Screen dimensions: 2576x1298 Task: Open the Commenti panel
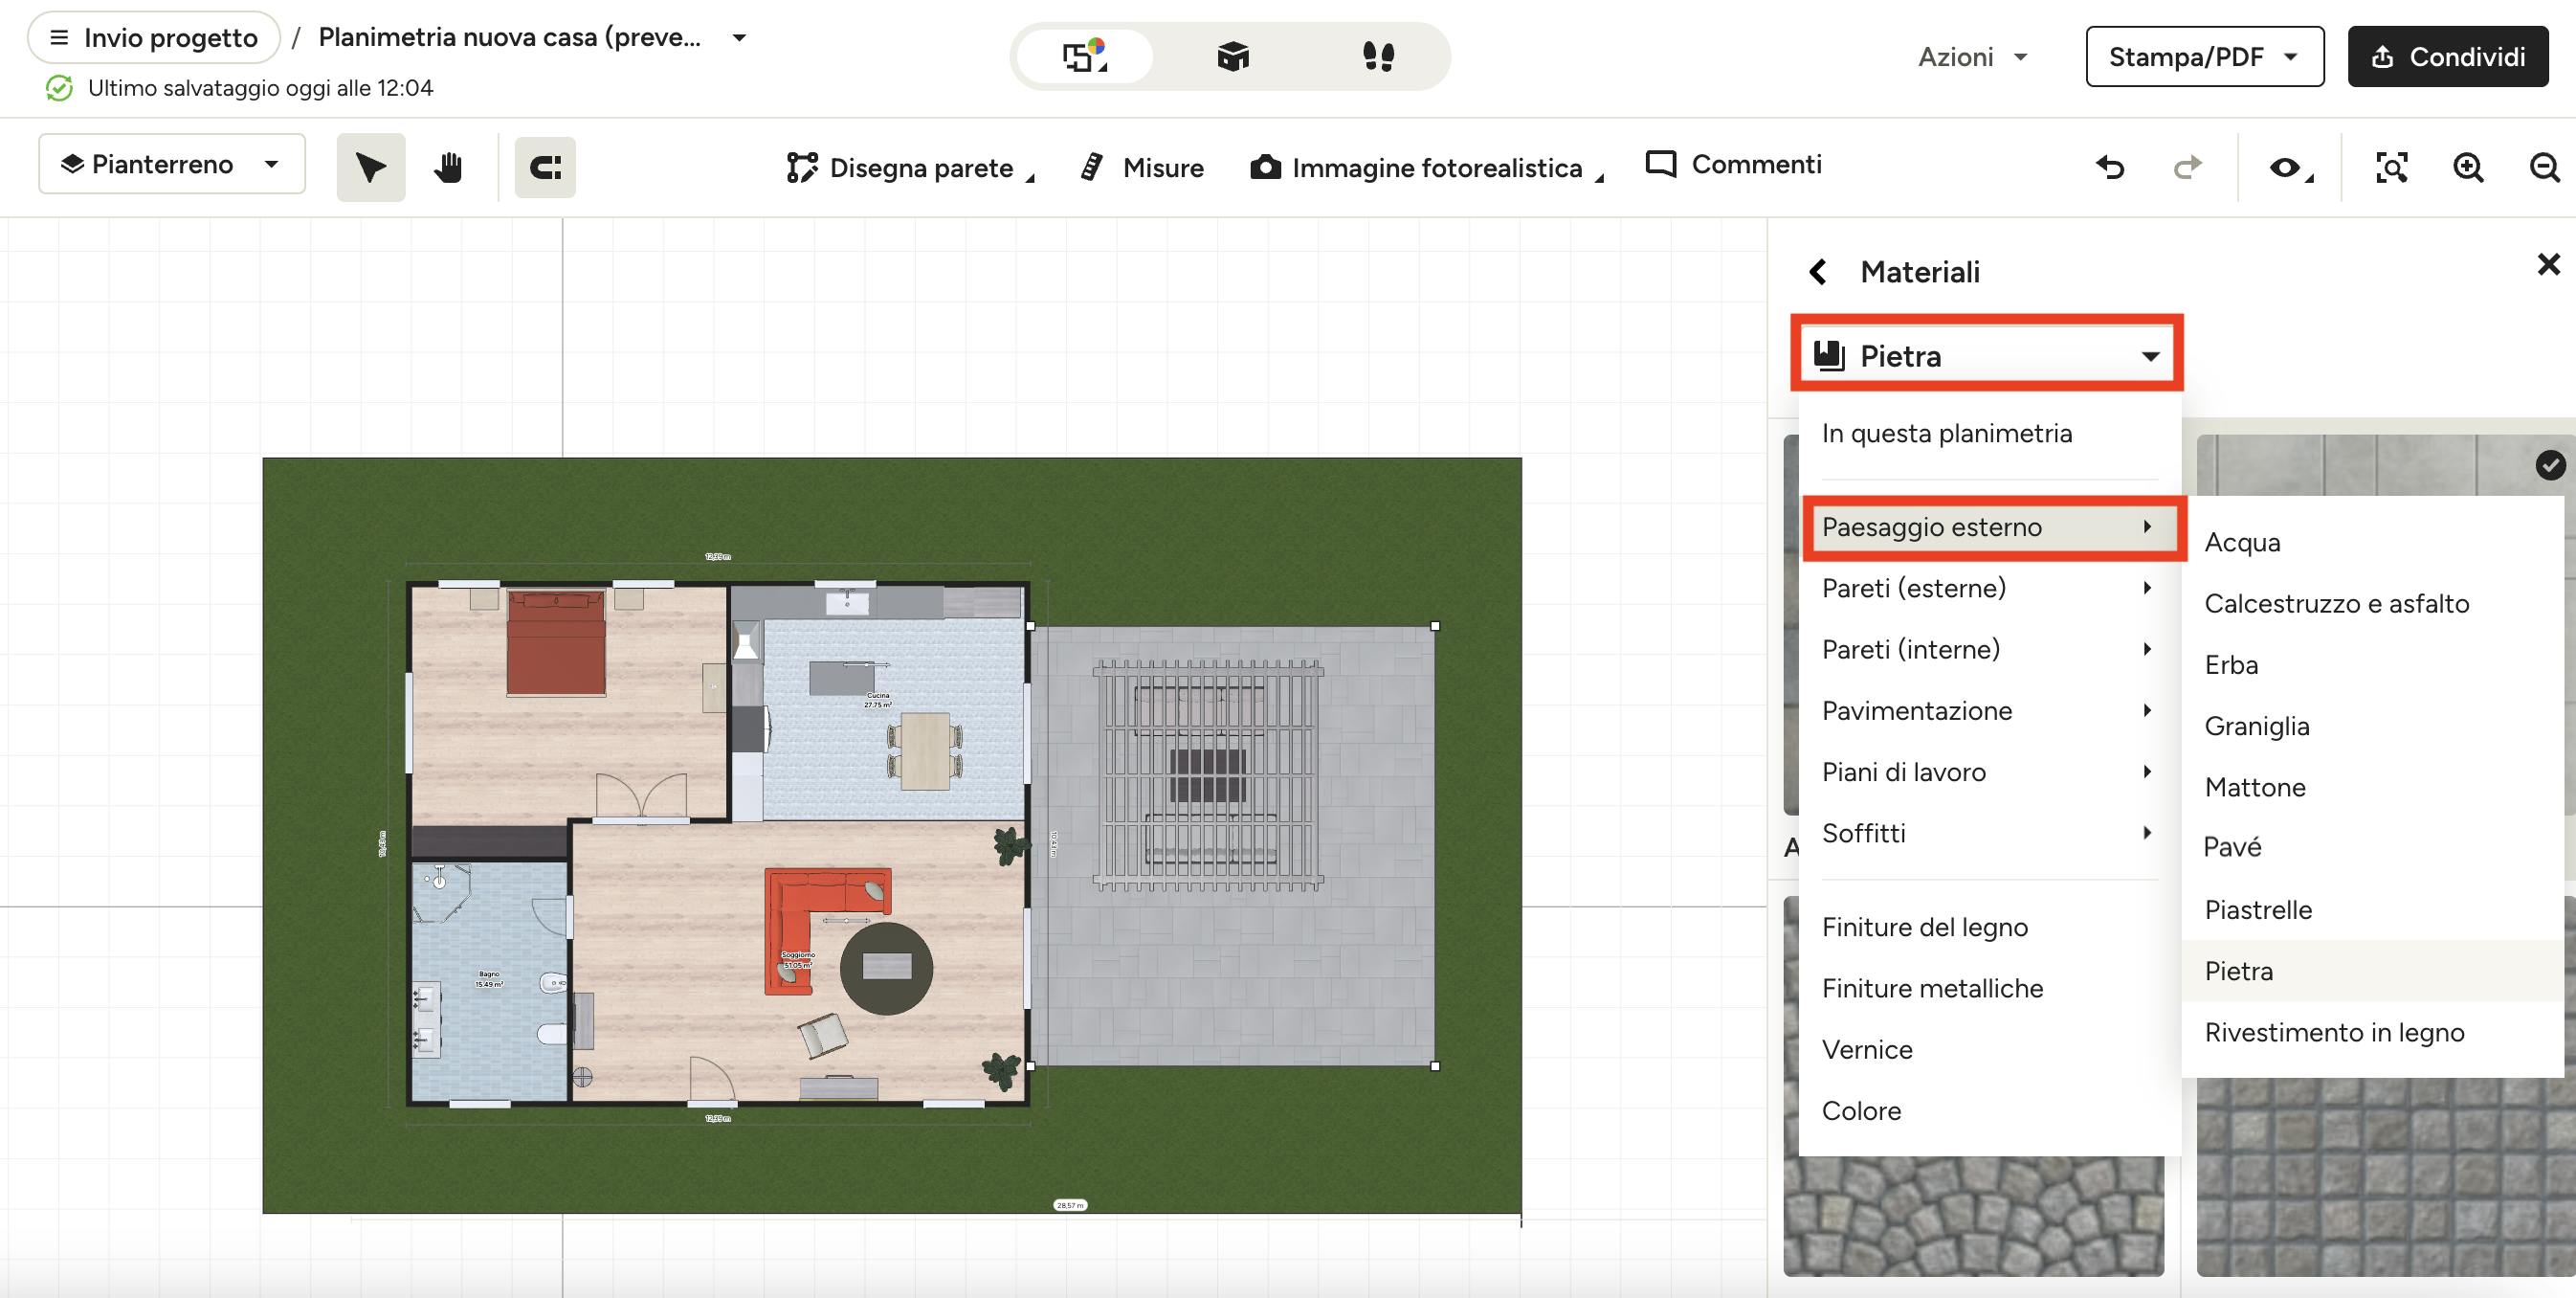[x=1734, y=164]
